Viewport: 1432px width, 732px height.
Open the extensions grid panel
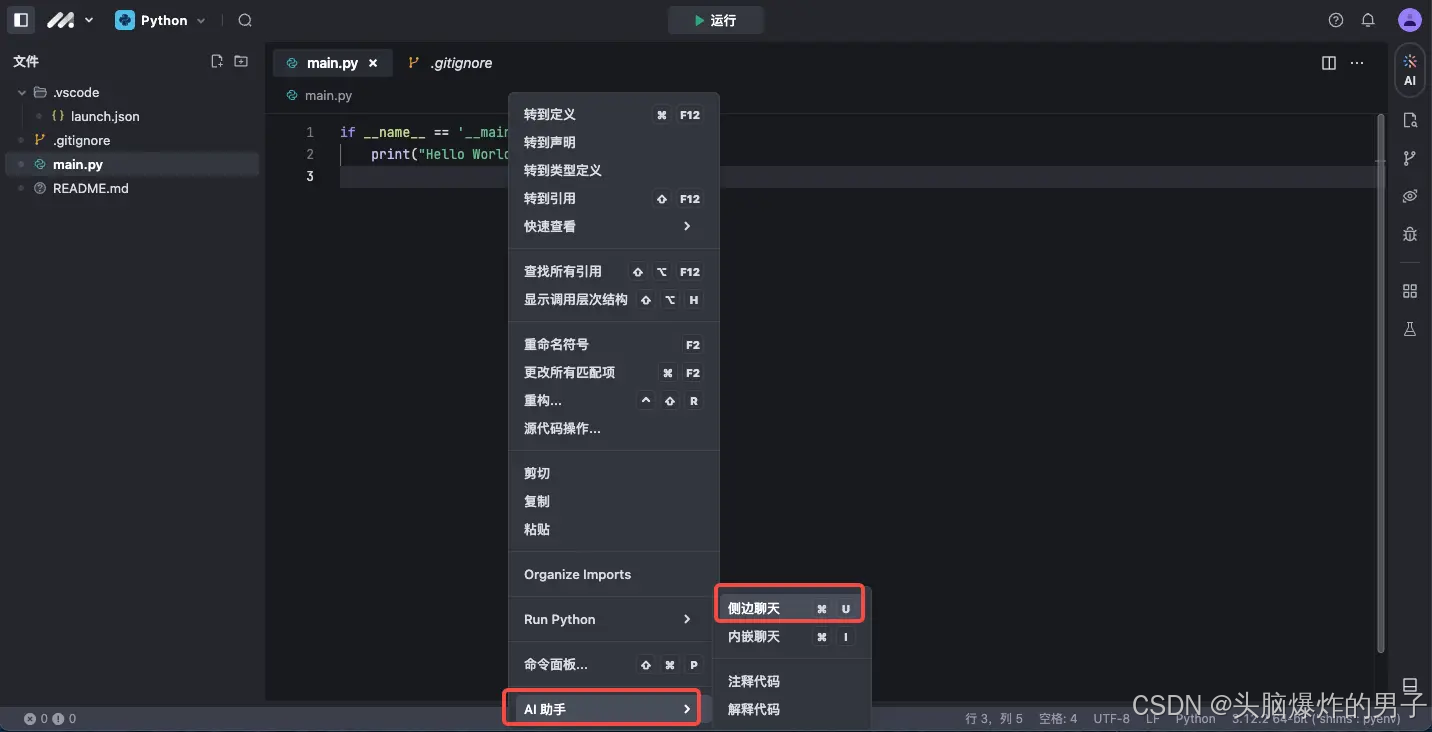click(x=1409, y=290)
